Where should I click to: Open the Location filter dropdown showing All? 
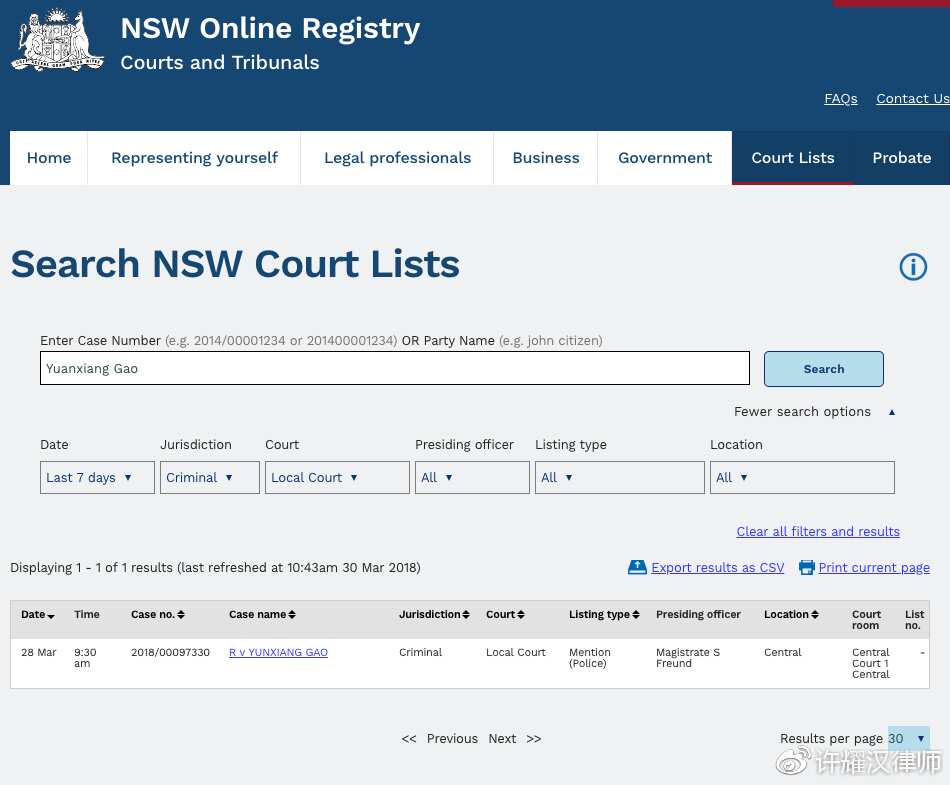pyautogui.click(x=802, y=477)
